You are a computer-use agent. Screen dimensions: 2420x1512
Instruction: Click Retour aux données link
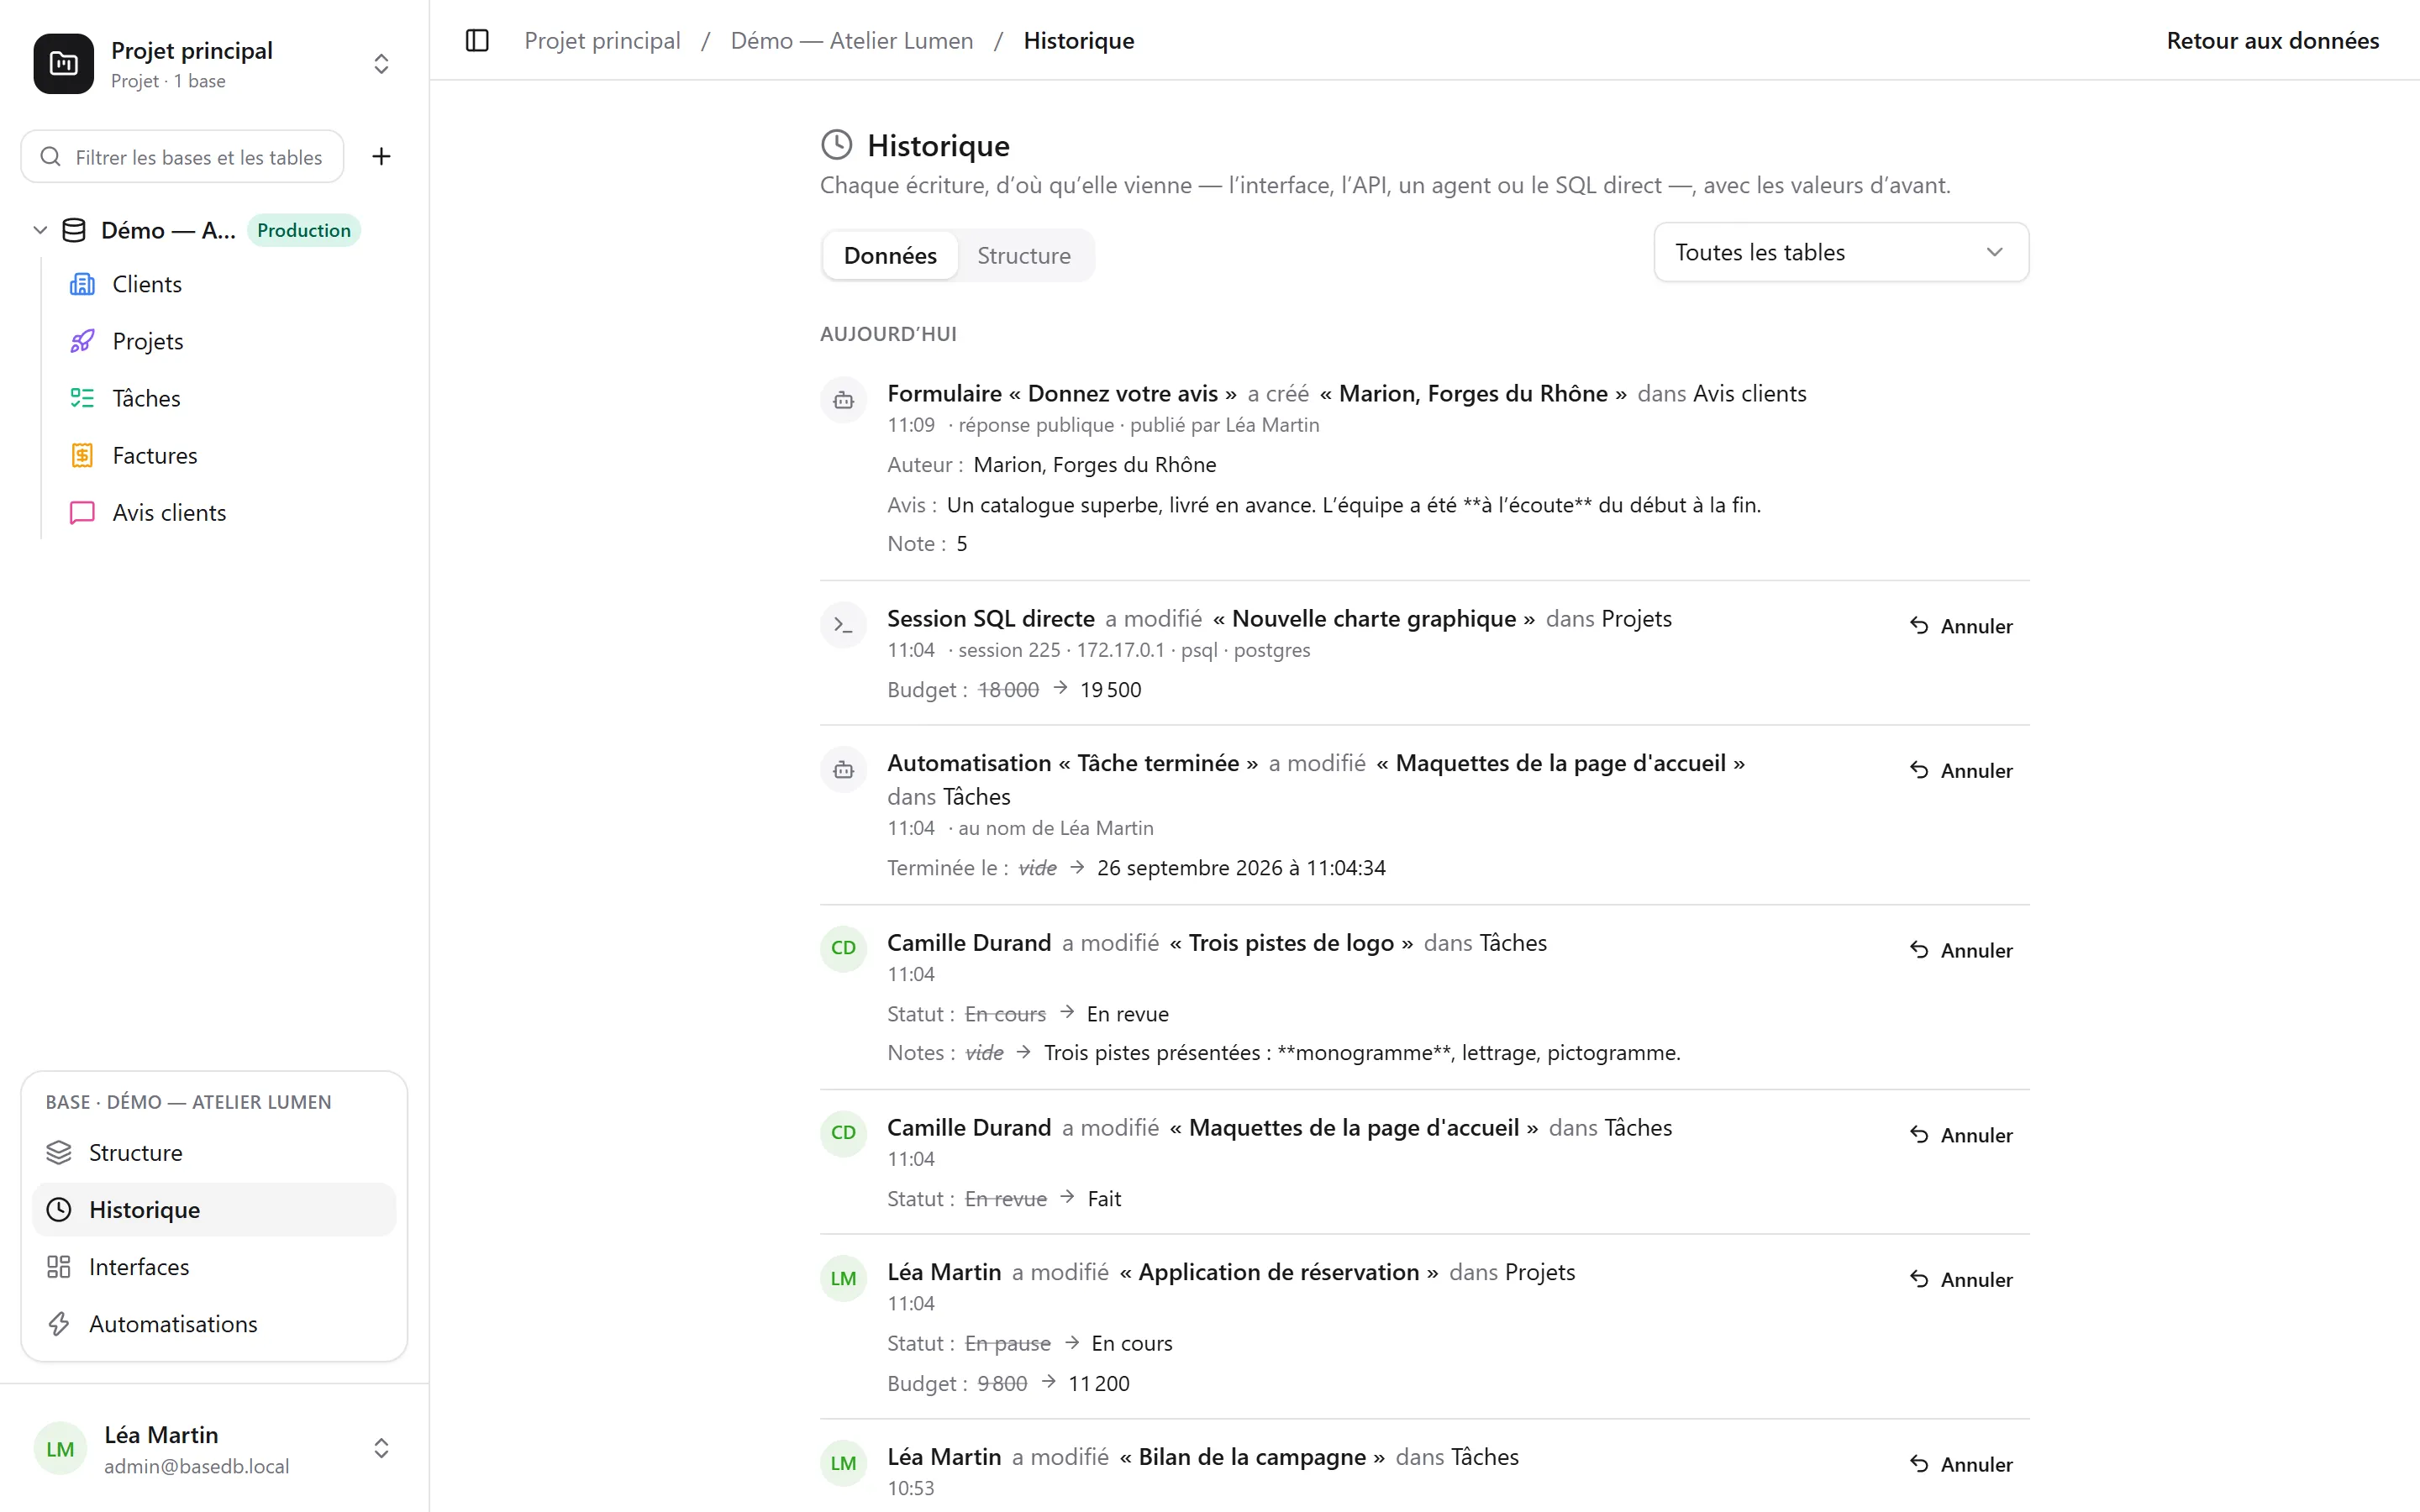click(2272, 41)
